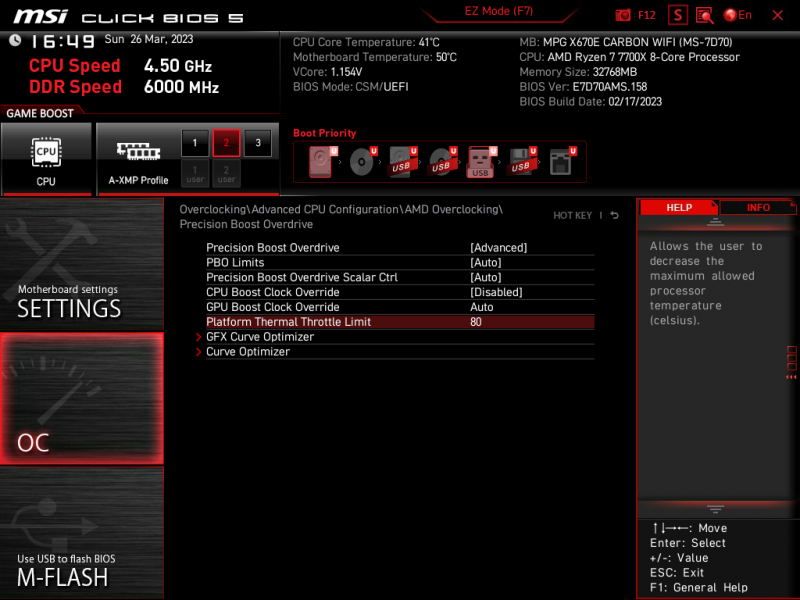Edit Platform Thermal Throttle Limit value 80
The image size is (800, 600).
400,322
